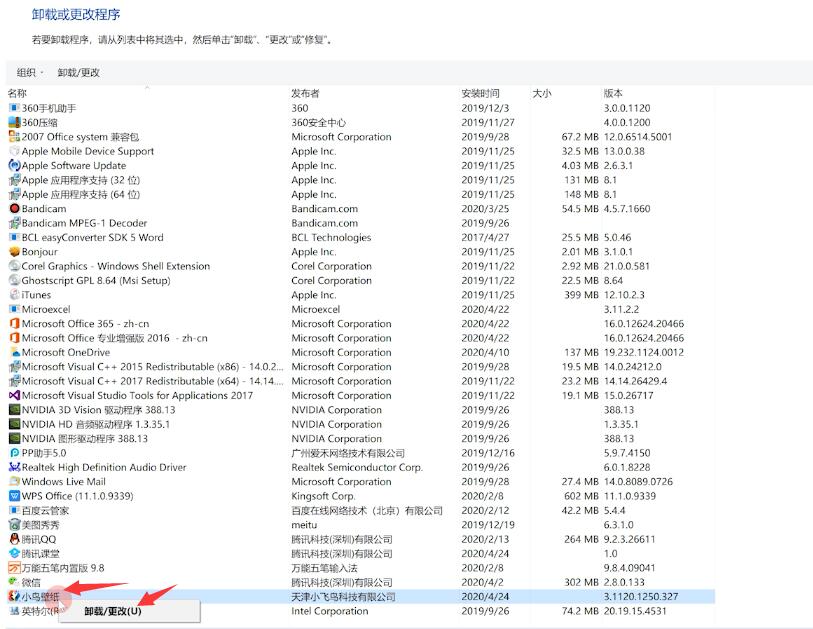Click the version 3.1120.1250.327
Screen dimensions: 813x629
[641, 596]
